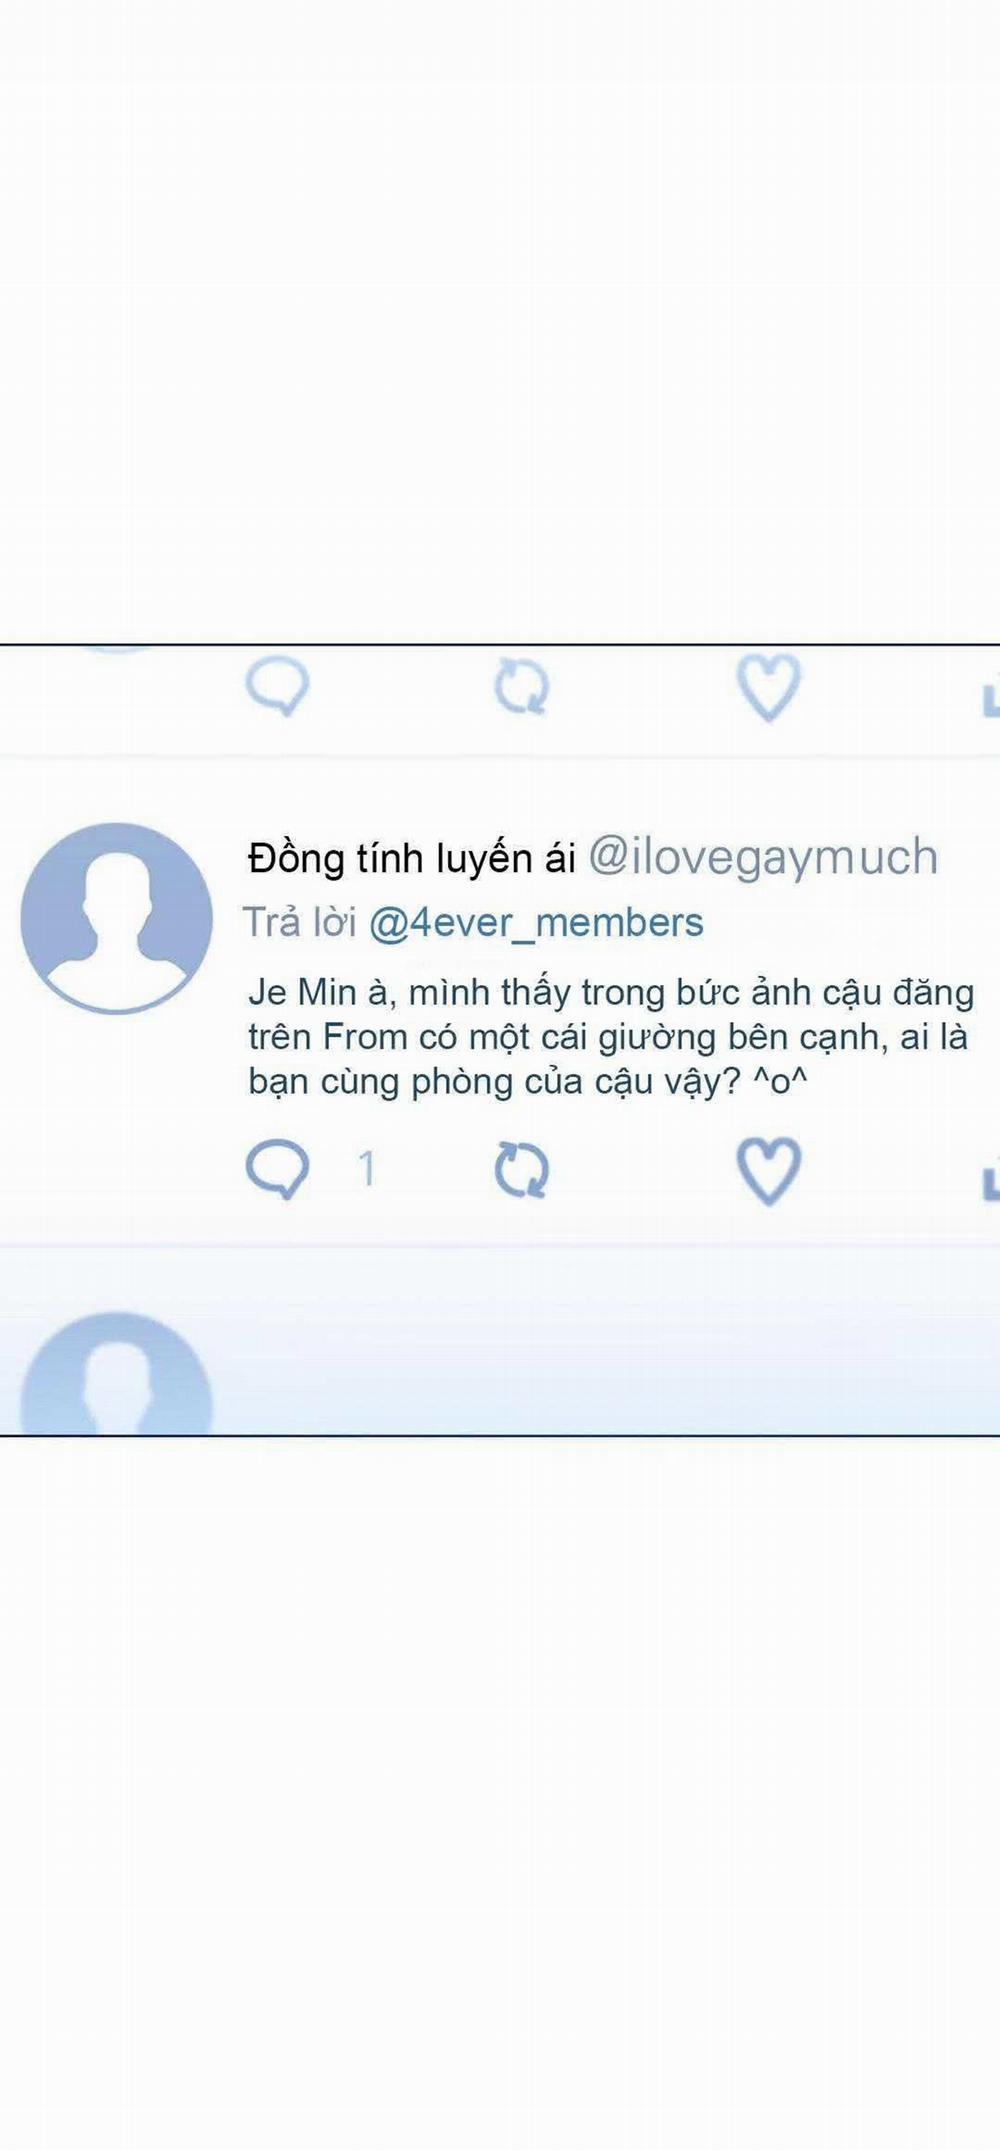Click the partial avatar at the top tweet edge
1000x2150 pixels.
coord(117,650)
